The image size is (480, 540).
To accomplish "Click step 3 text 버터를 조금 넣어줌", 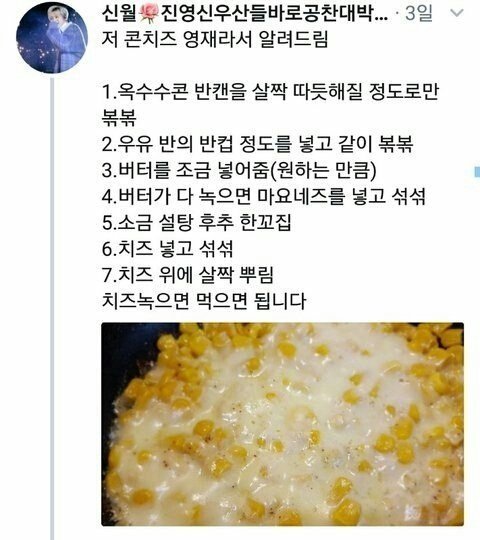I will pos(239,170).
